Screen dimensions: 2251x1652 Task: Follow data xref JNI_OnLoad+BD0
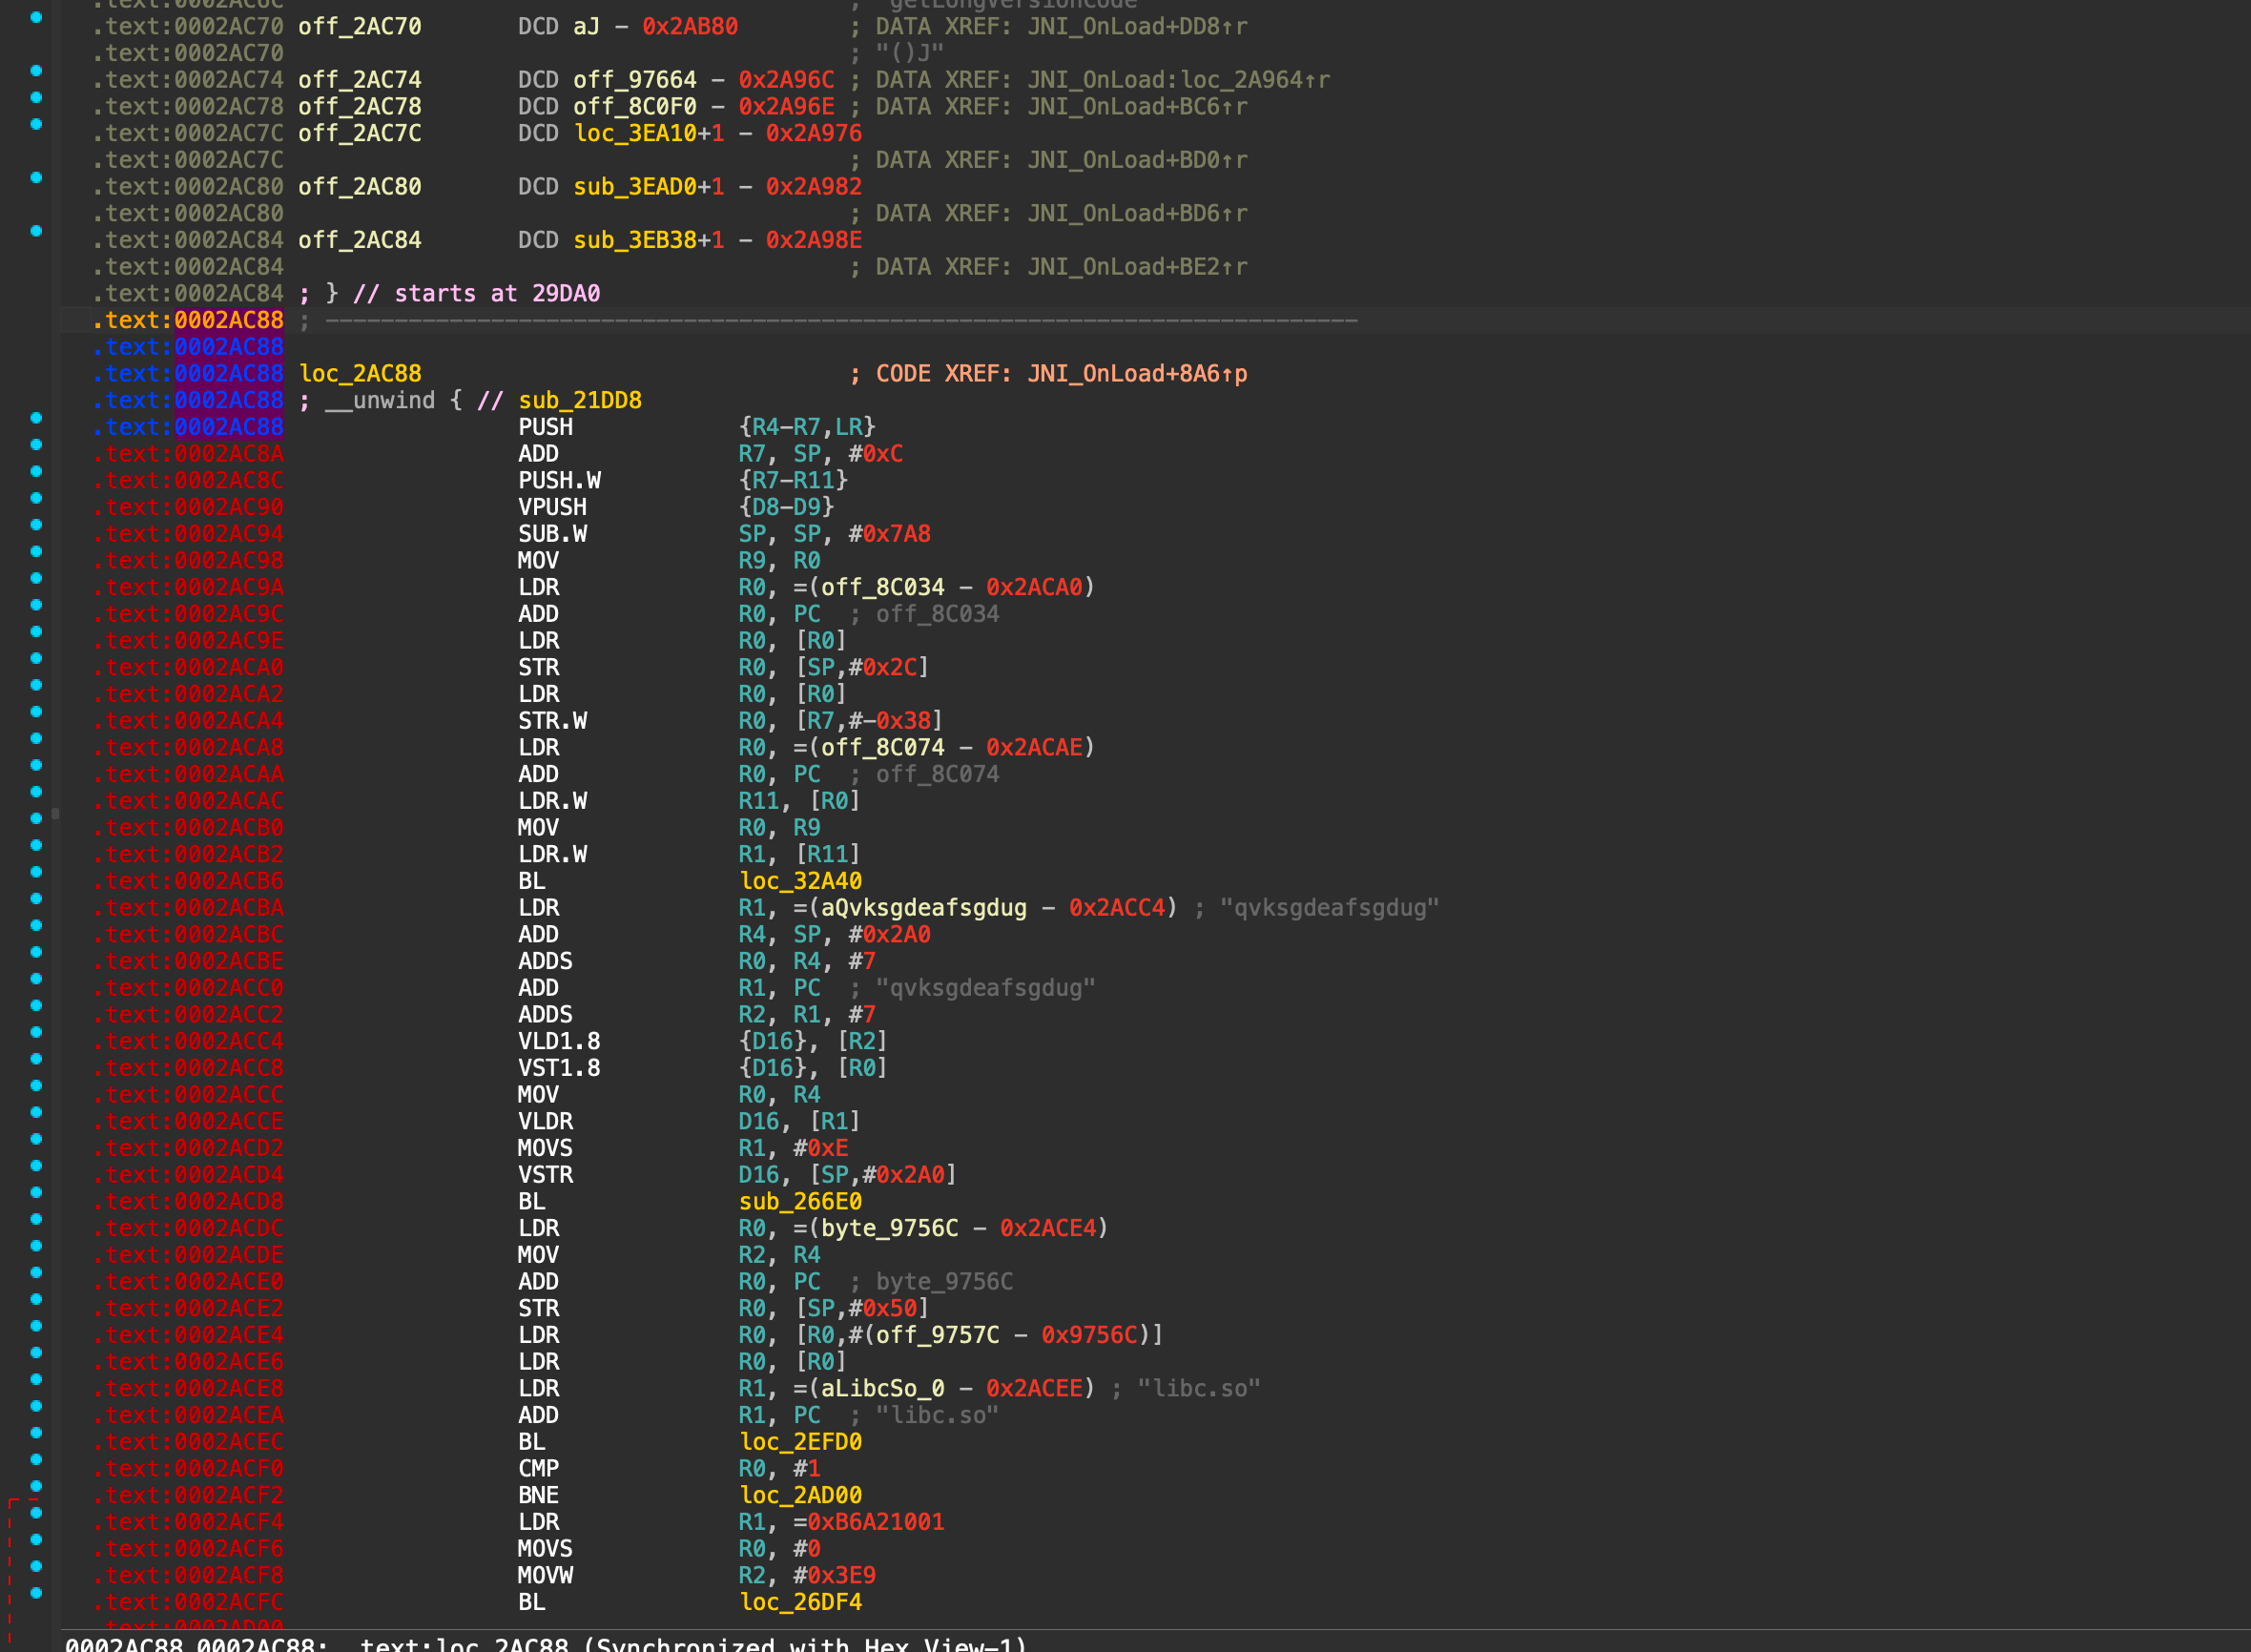click(x=1137, y=161)
